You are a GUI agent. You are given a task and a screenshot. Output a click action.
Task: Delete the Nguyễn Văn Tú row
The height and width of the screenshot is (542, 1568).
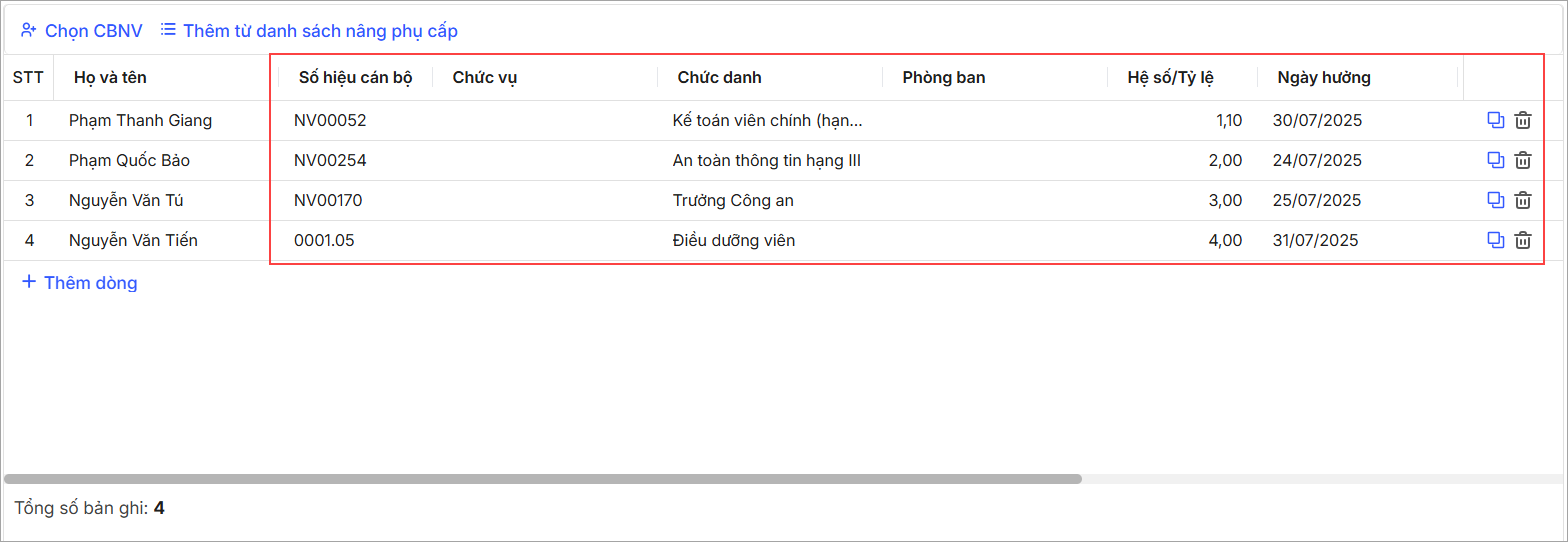pyautogui.click(x=1523, y=200)
